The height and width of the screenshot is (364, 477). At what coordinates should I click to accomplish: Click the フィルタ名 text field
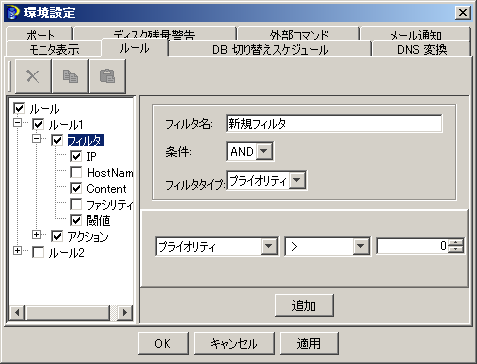tap(334, 124)
